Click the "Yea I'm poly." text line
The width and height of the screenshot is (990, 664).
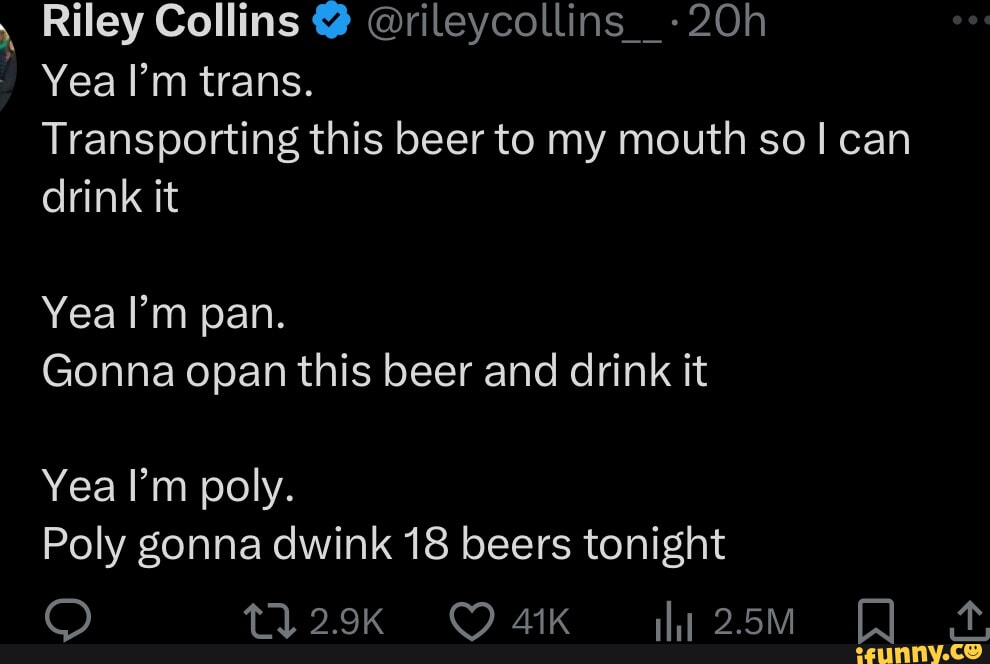167,486
